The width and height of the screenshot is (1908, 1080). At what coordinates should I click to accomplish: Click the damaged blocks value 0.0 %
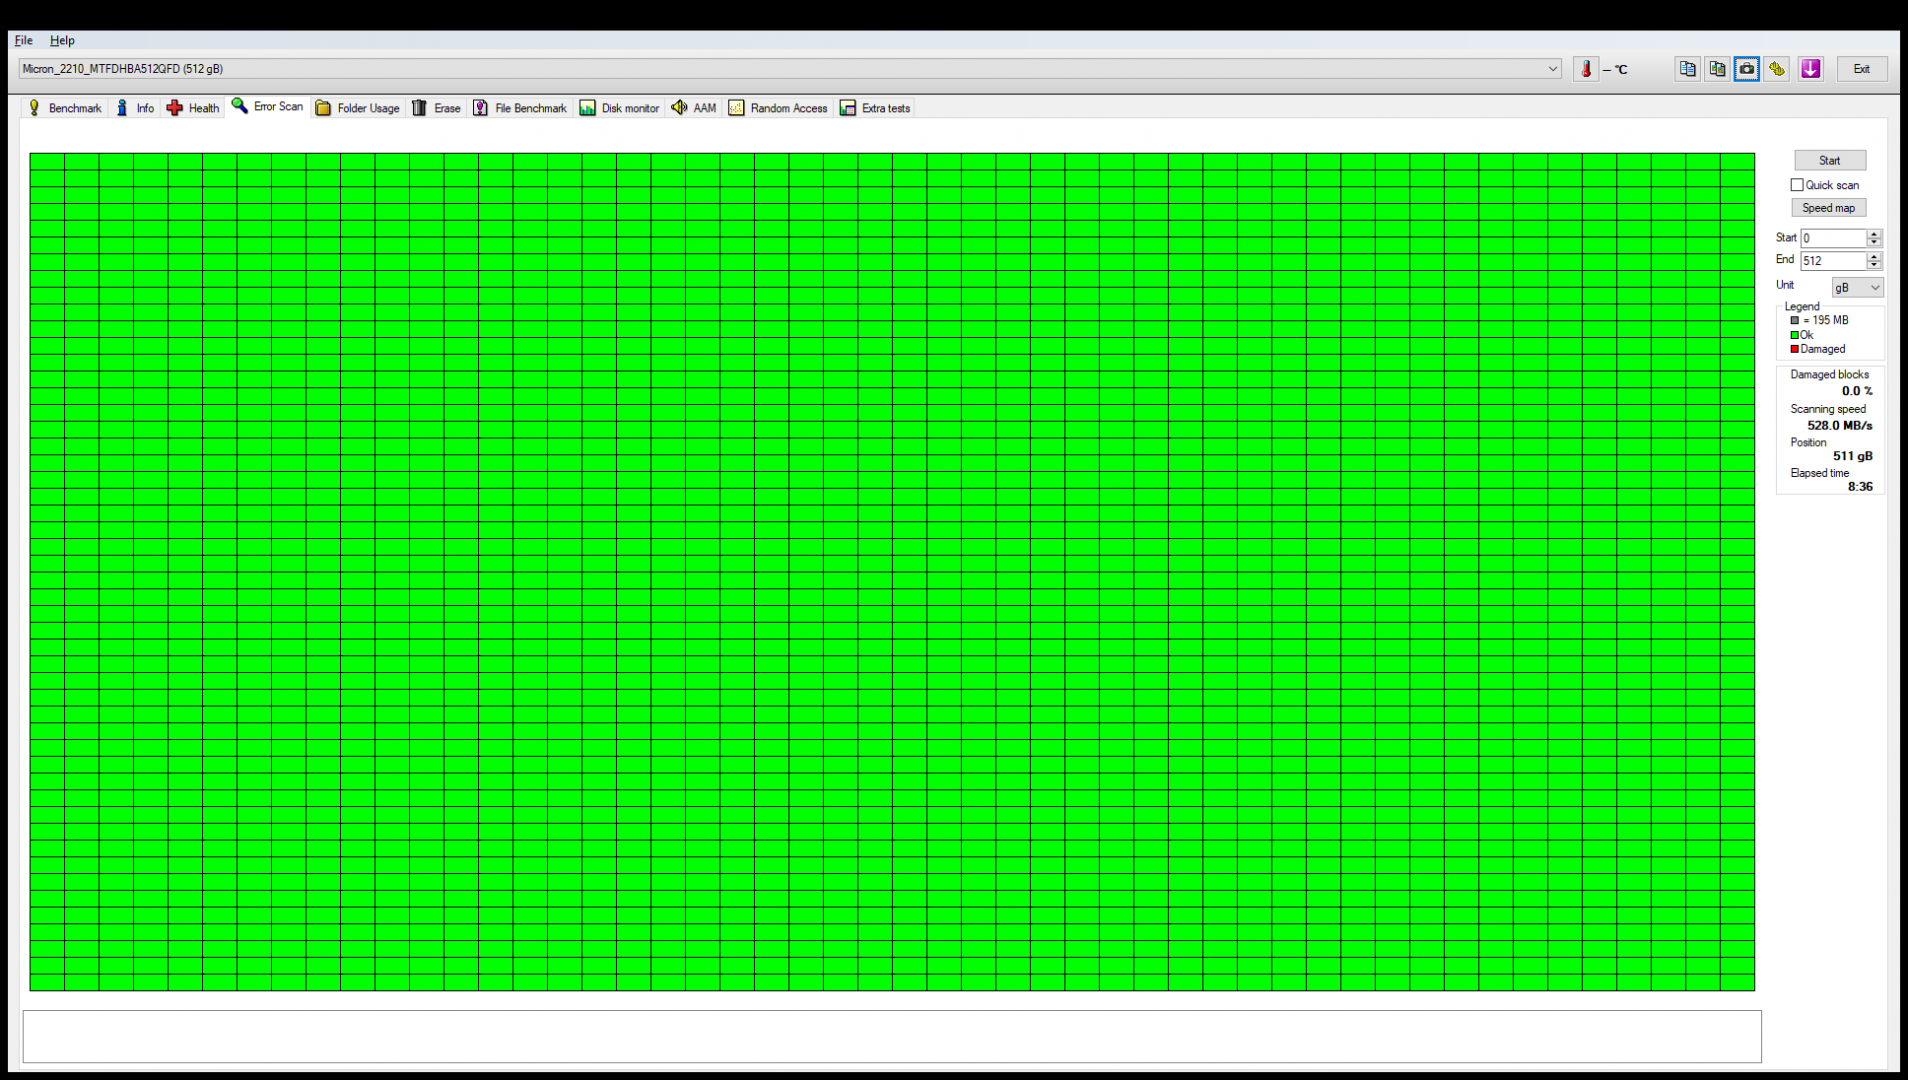point(1857,391)
